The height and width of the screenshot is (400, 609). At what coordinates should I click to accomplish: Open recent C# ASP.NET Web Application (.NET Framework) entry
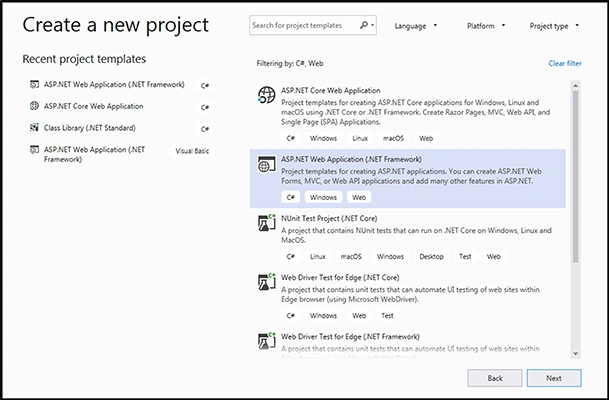coord(114,84)
